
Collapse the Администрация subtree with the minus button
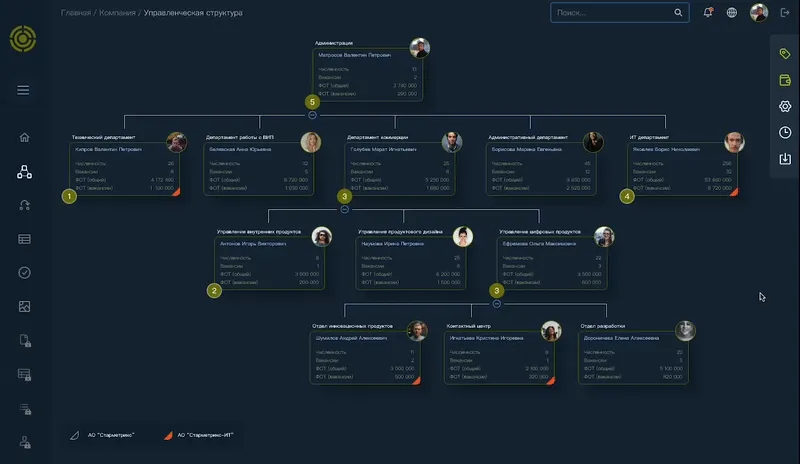pos(313,115)
